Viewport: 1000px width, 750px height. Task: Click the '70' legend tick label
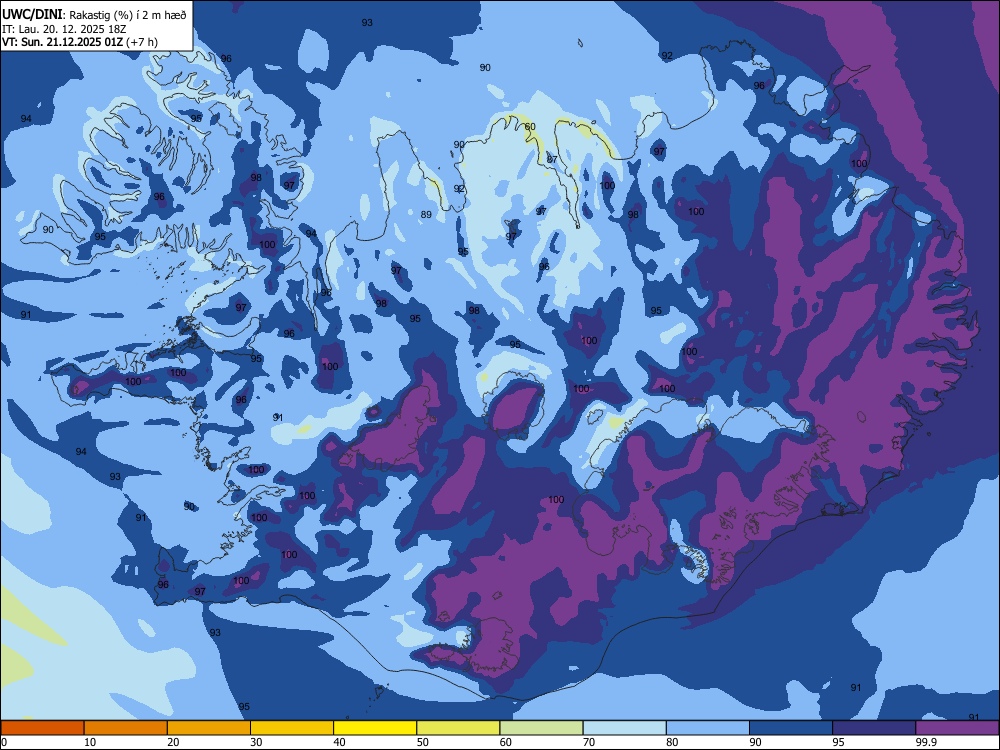[589, 742]
